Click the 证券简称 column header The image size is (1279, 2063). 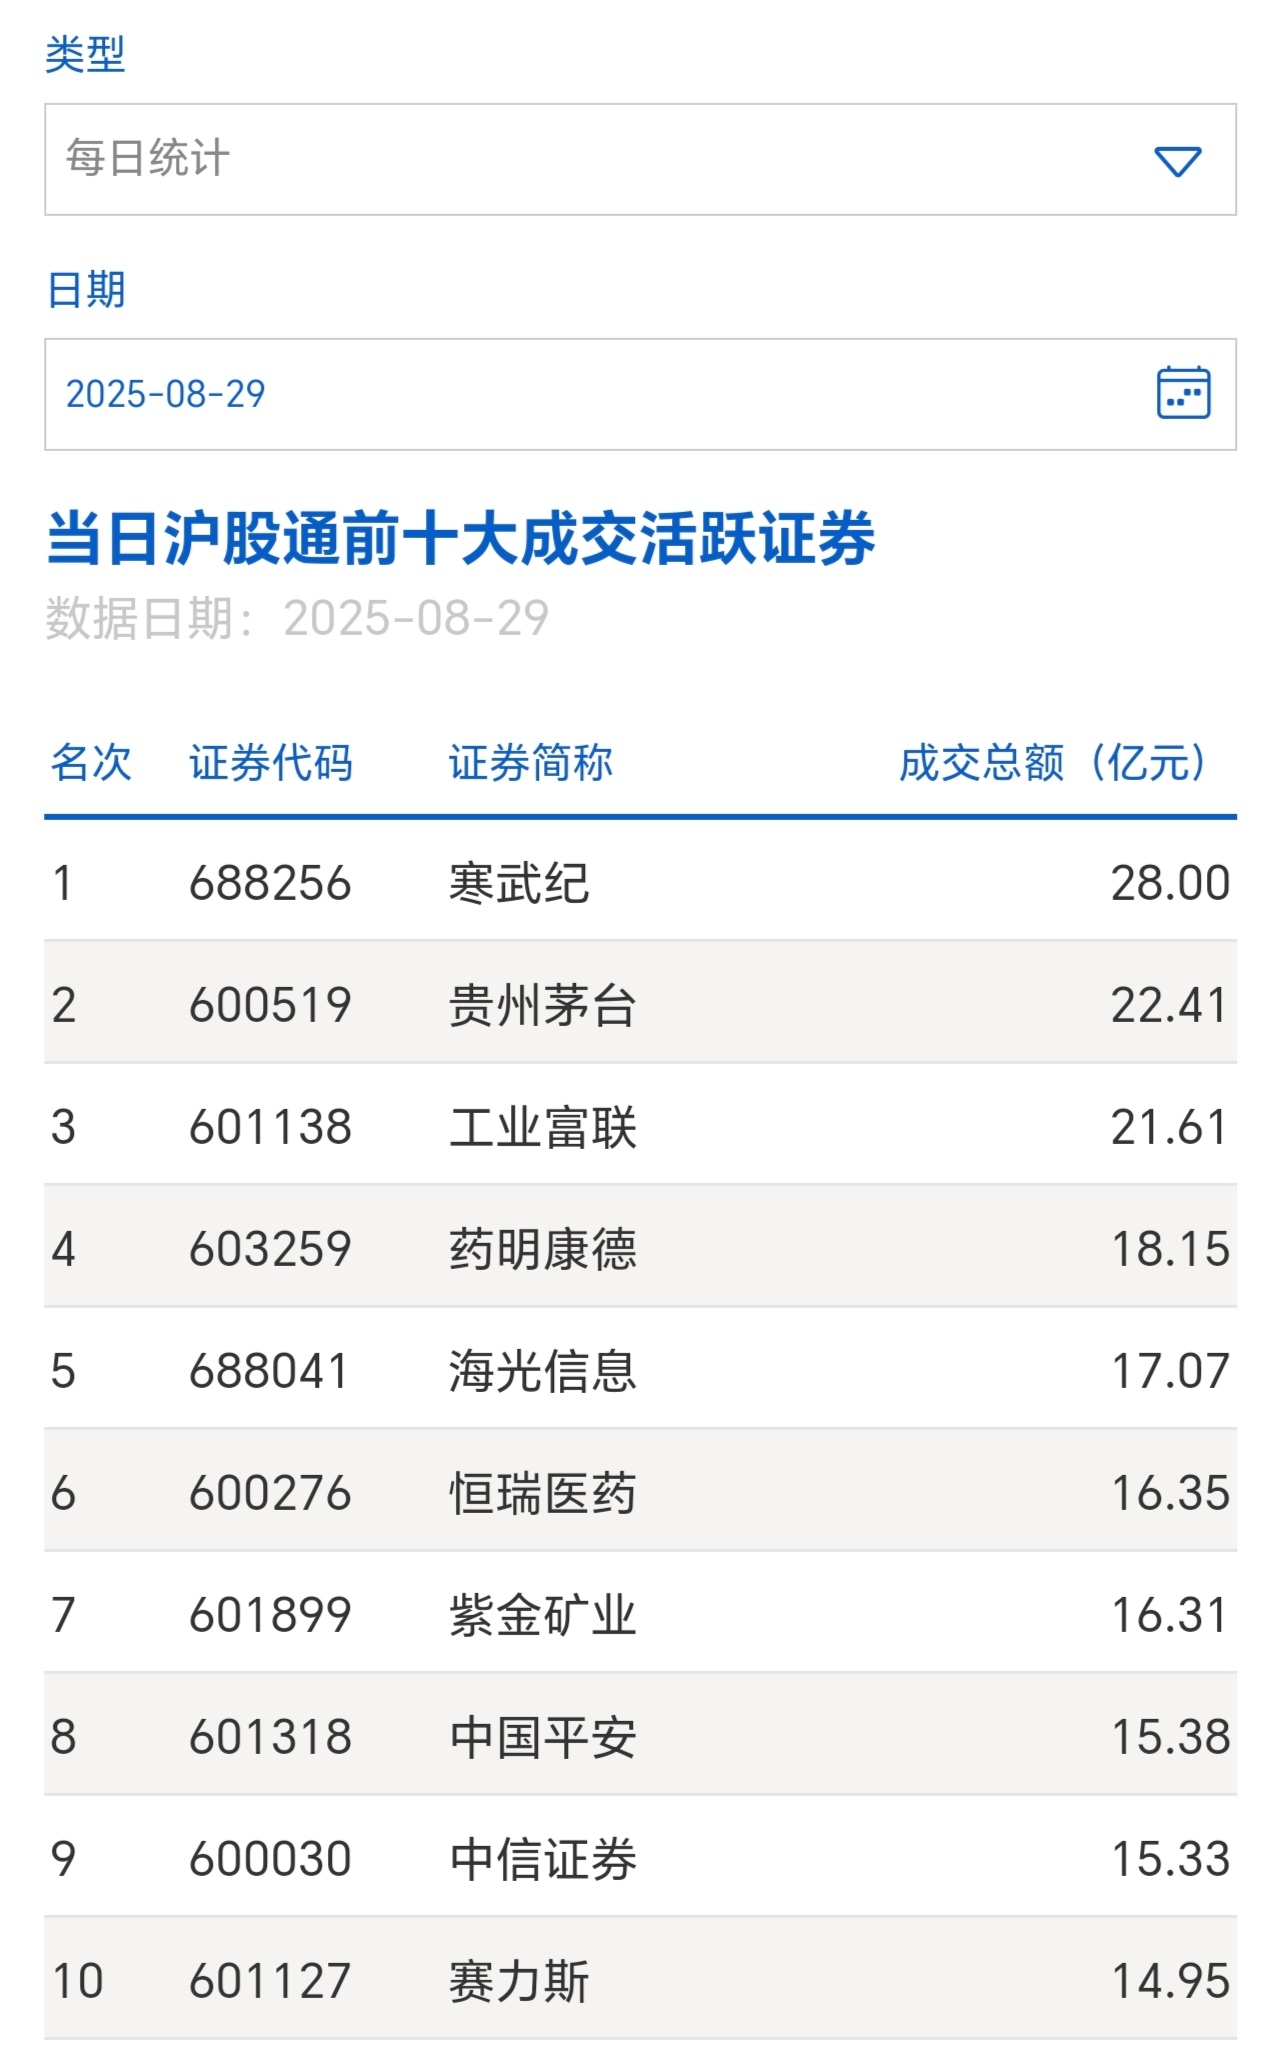click(x=531, y=763)
